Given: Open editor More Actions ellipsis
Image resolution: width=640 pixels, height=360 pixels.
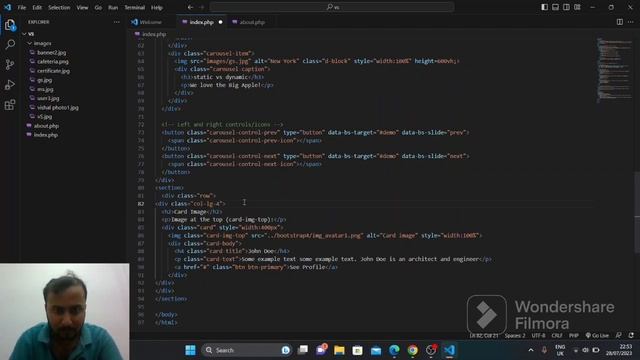Looking at the screenshot, I should [x=631, y=22].
